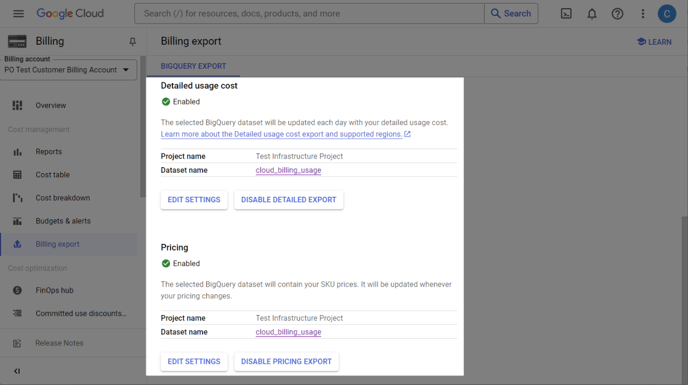Pin the Billing product with pin icon

point(132,42)
